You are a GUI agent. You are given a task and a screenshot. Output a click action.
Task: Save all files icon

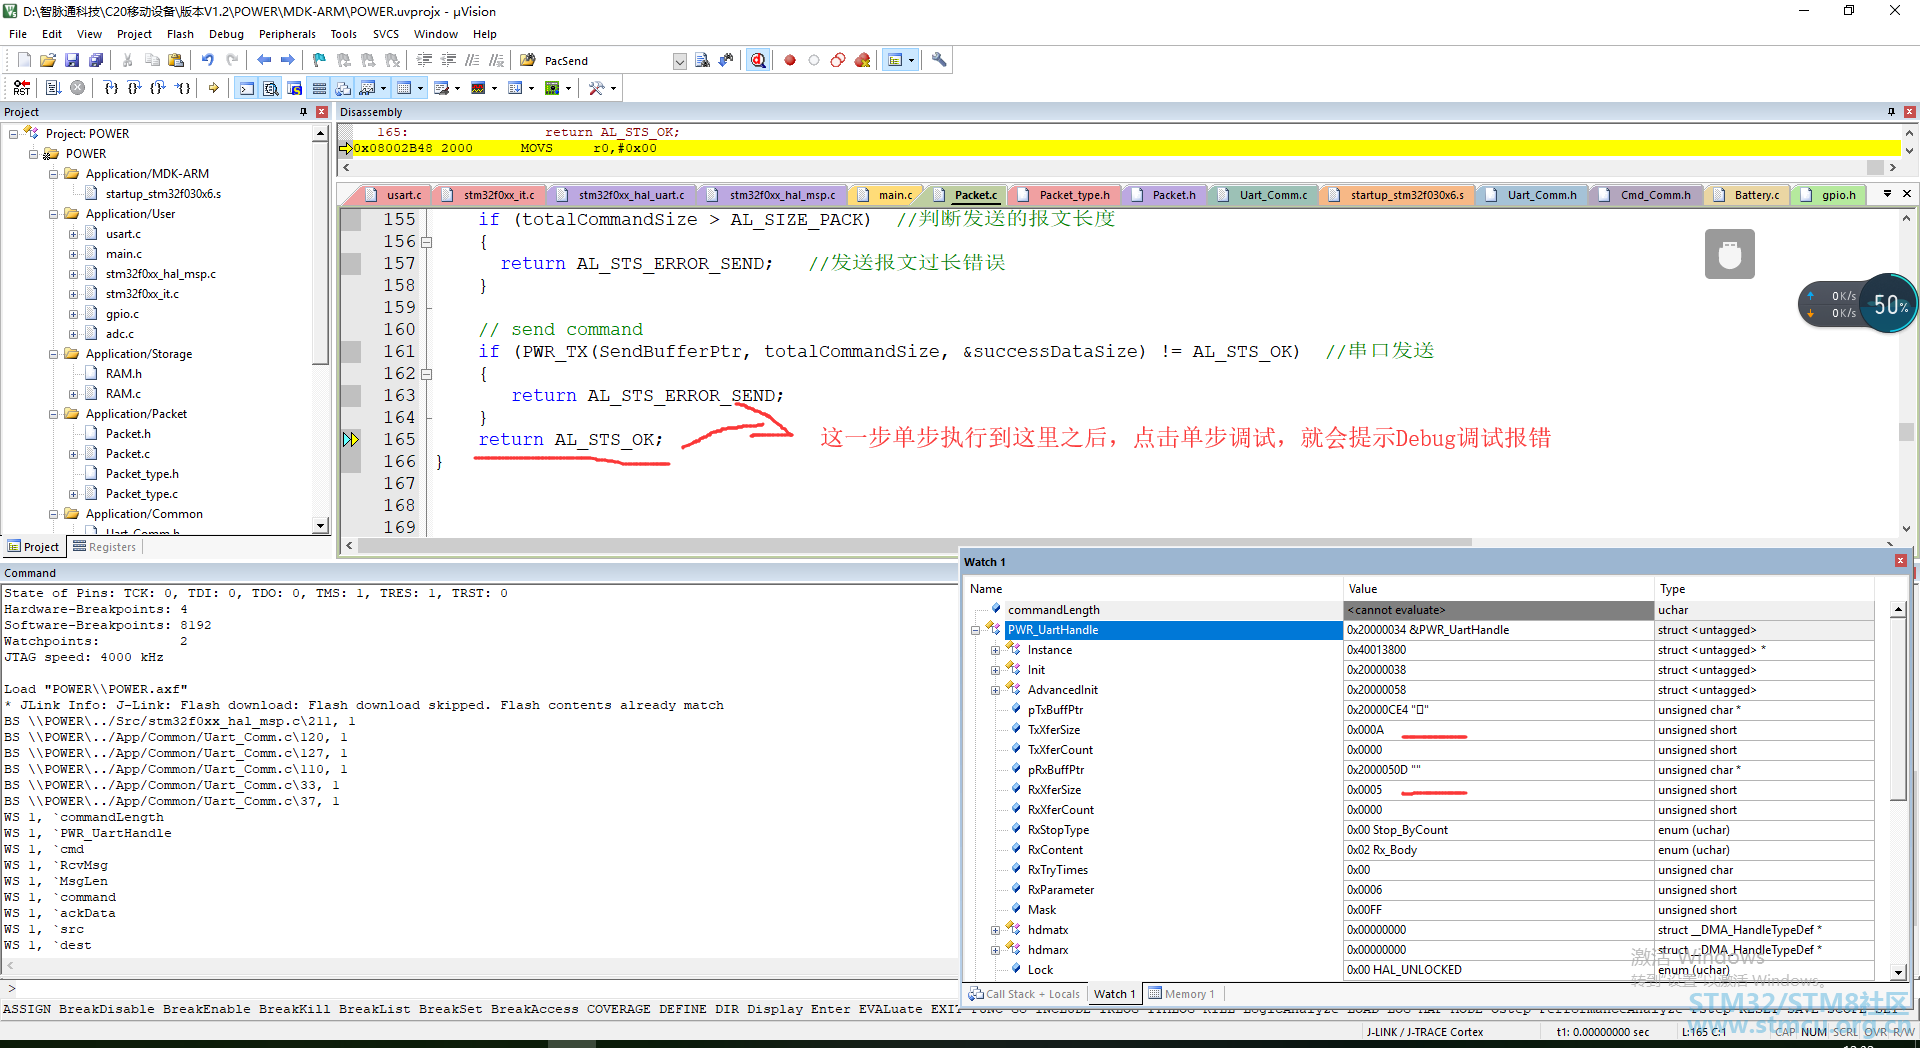click(96, 60)
